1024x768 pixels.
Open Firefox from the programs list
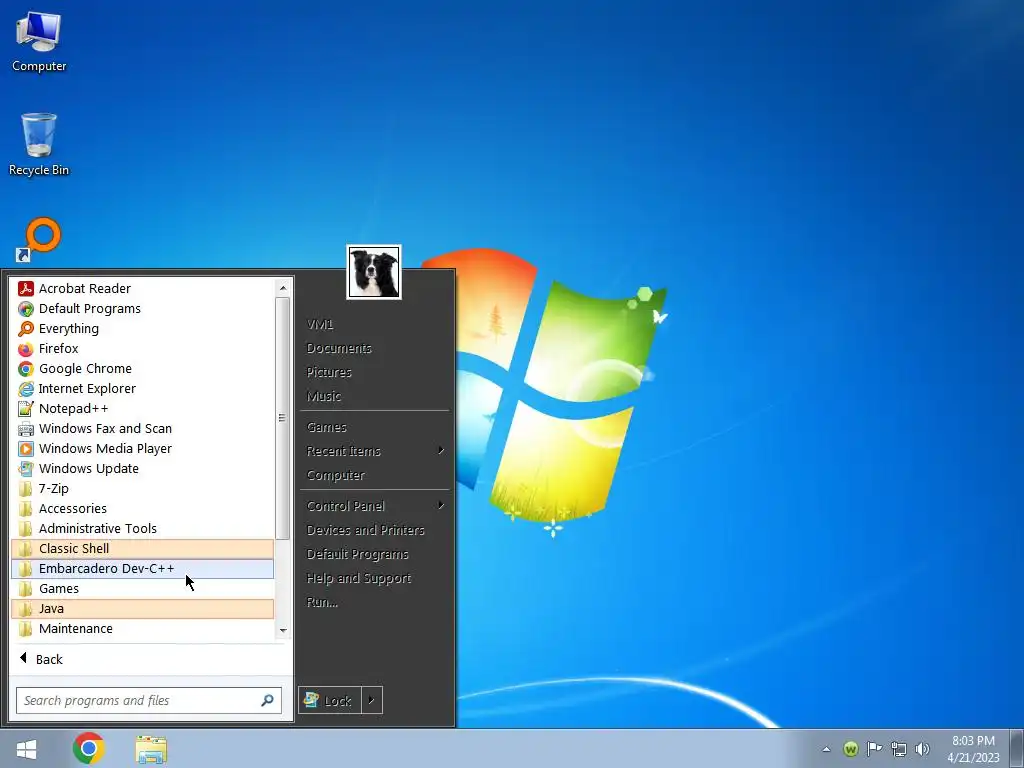pos(142,348)
